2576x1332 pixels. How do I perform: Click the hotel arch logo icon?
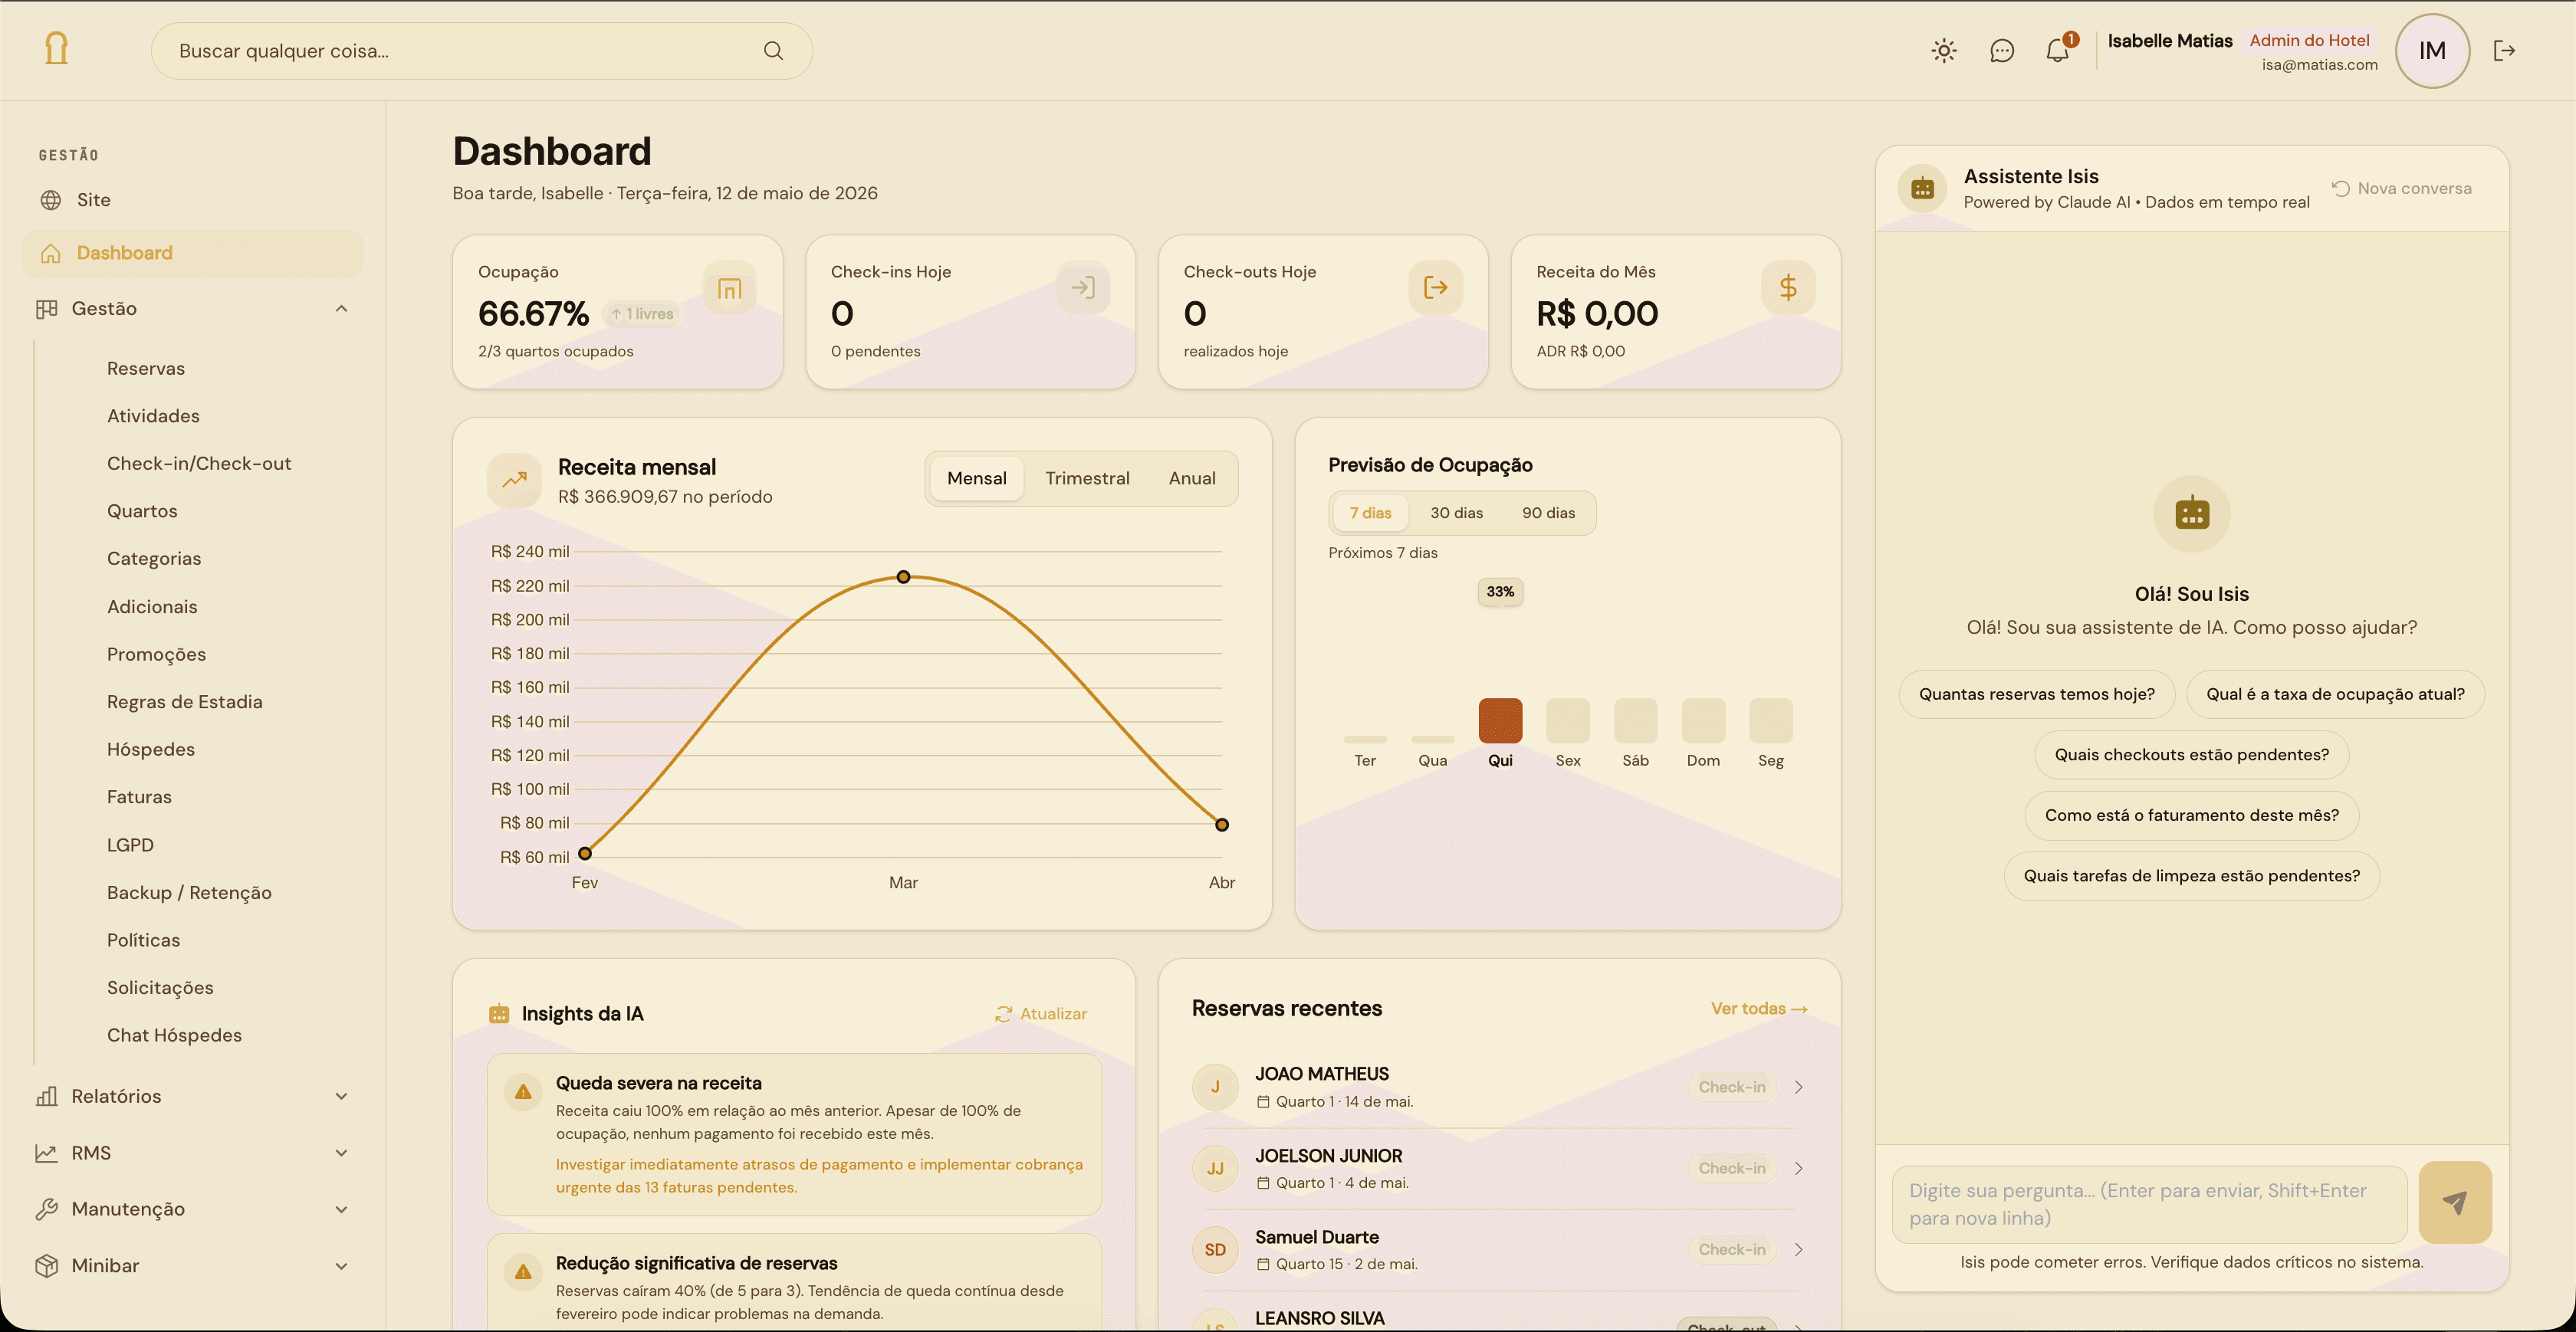coord(57,48)
